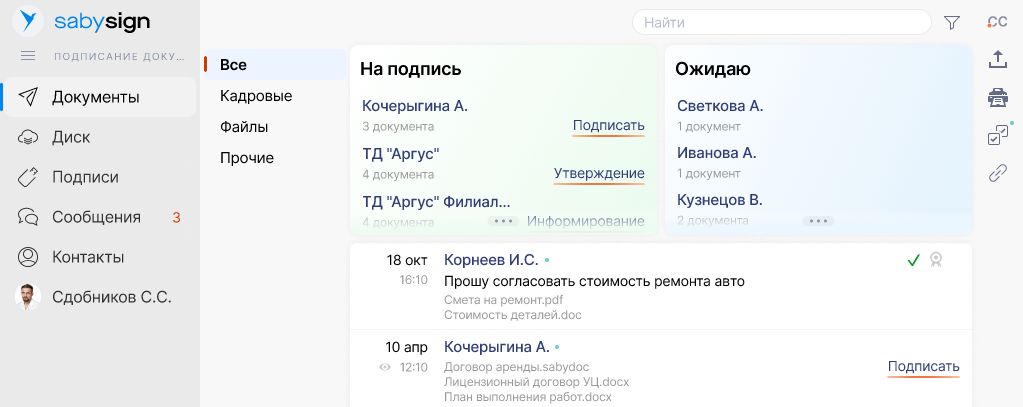Open Диск cloud icon in sidebar

click(29, 137)
